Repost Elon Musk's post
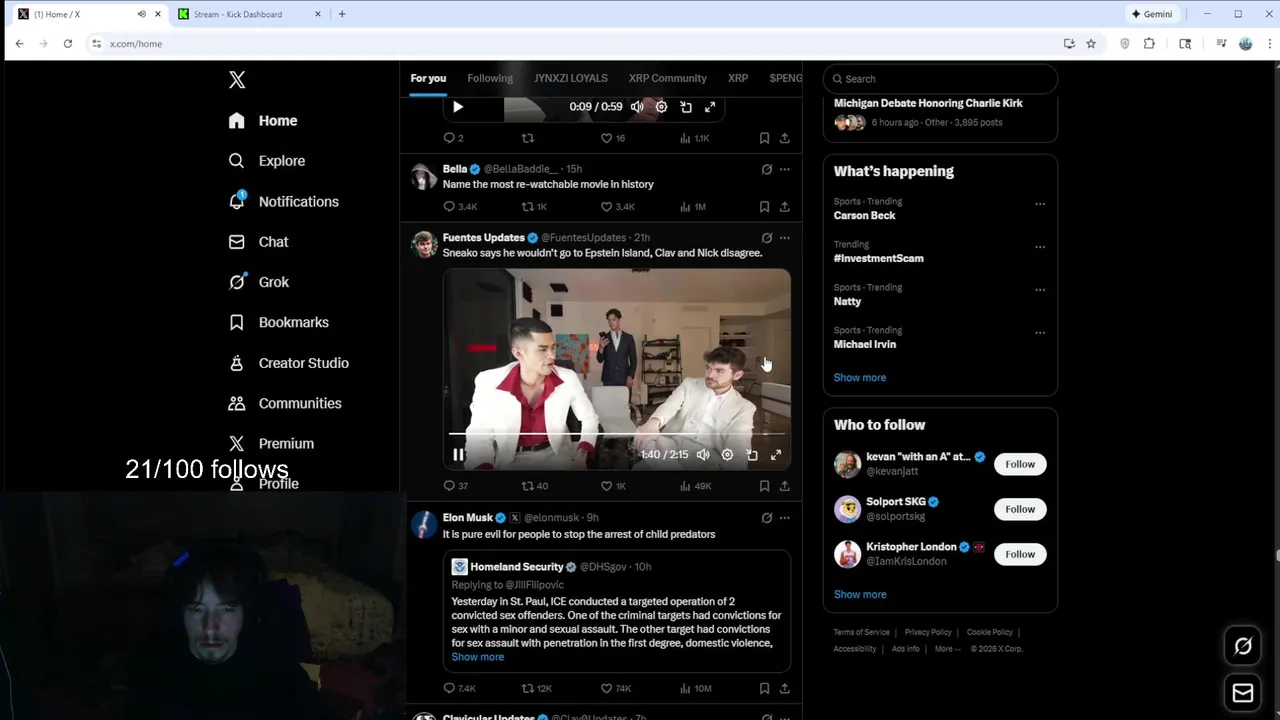 click(536, 689)
